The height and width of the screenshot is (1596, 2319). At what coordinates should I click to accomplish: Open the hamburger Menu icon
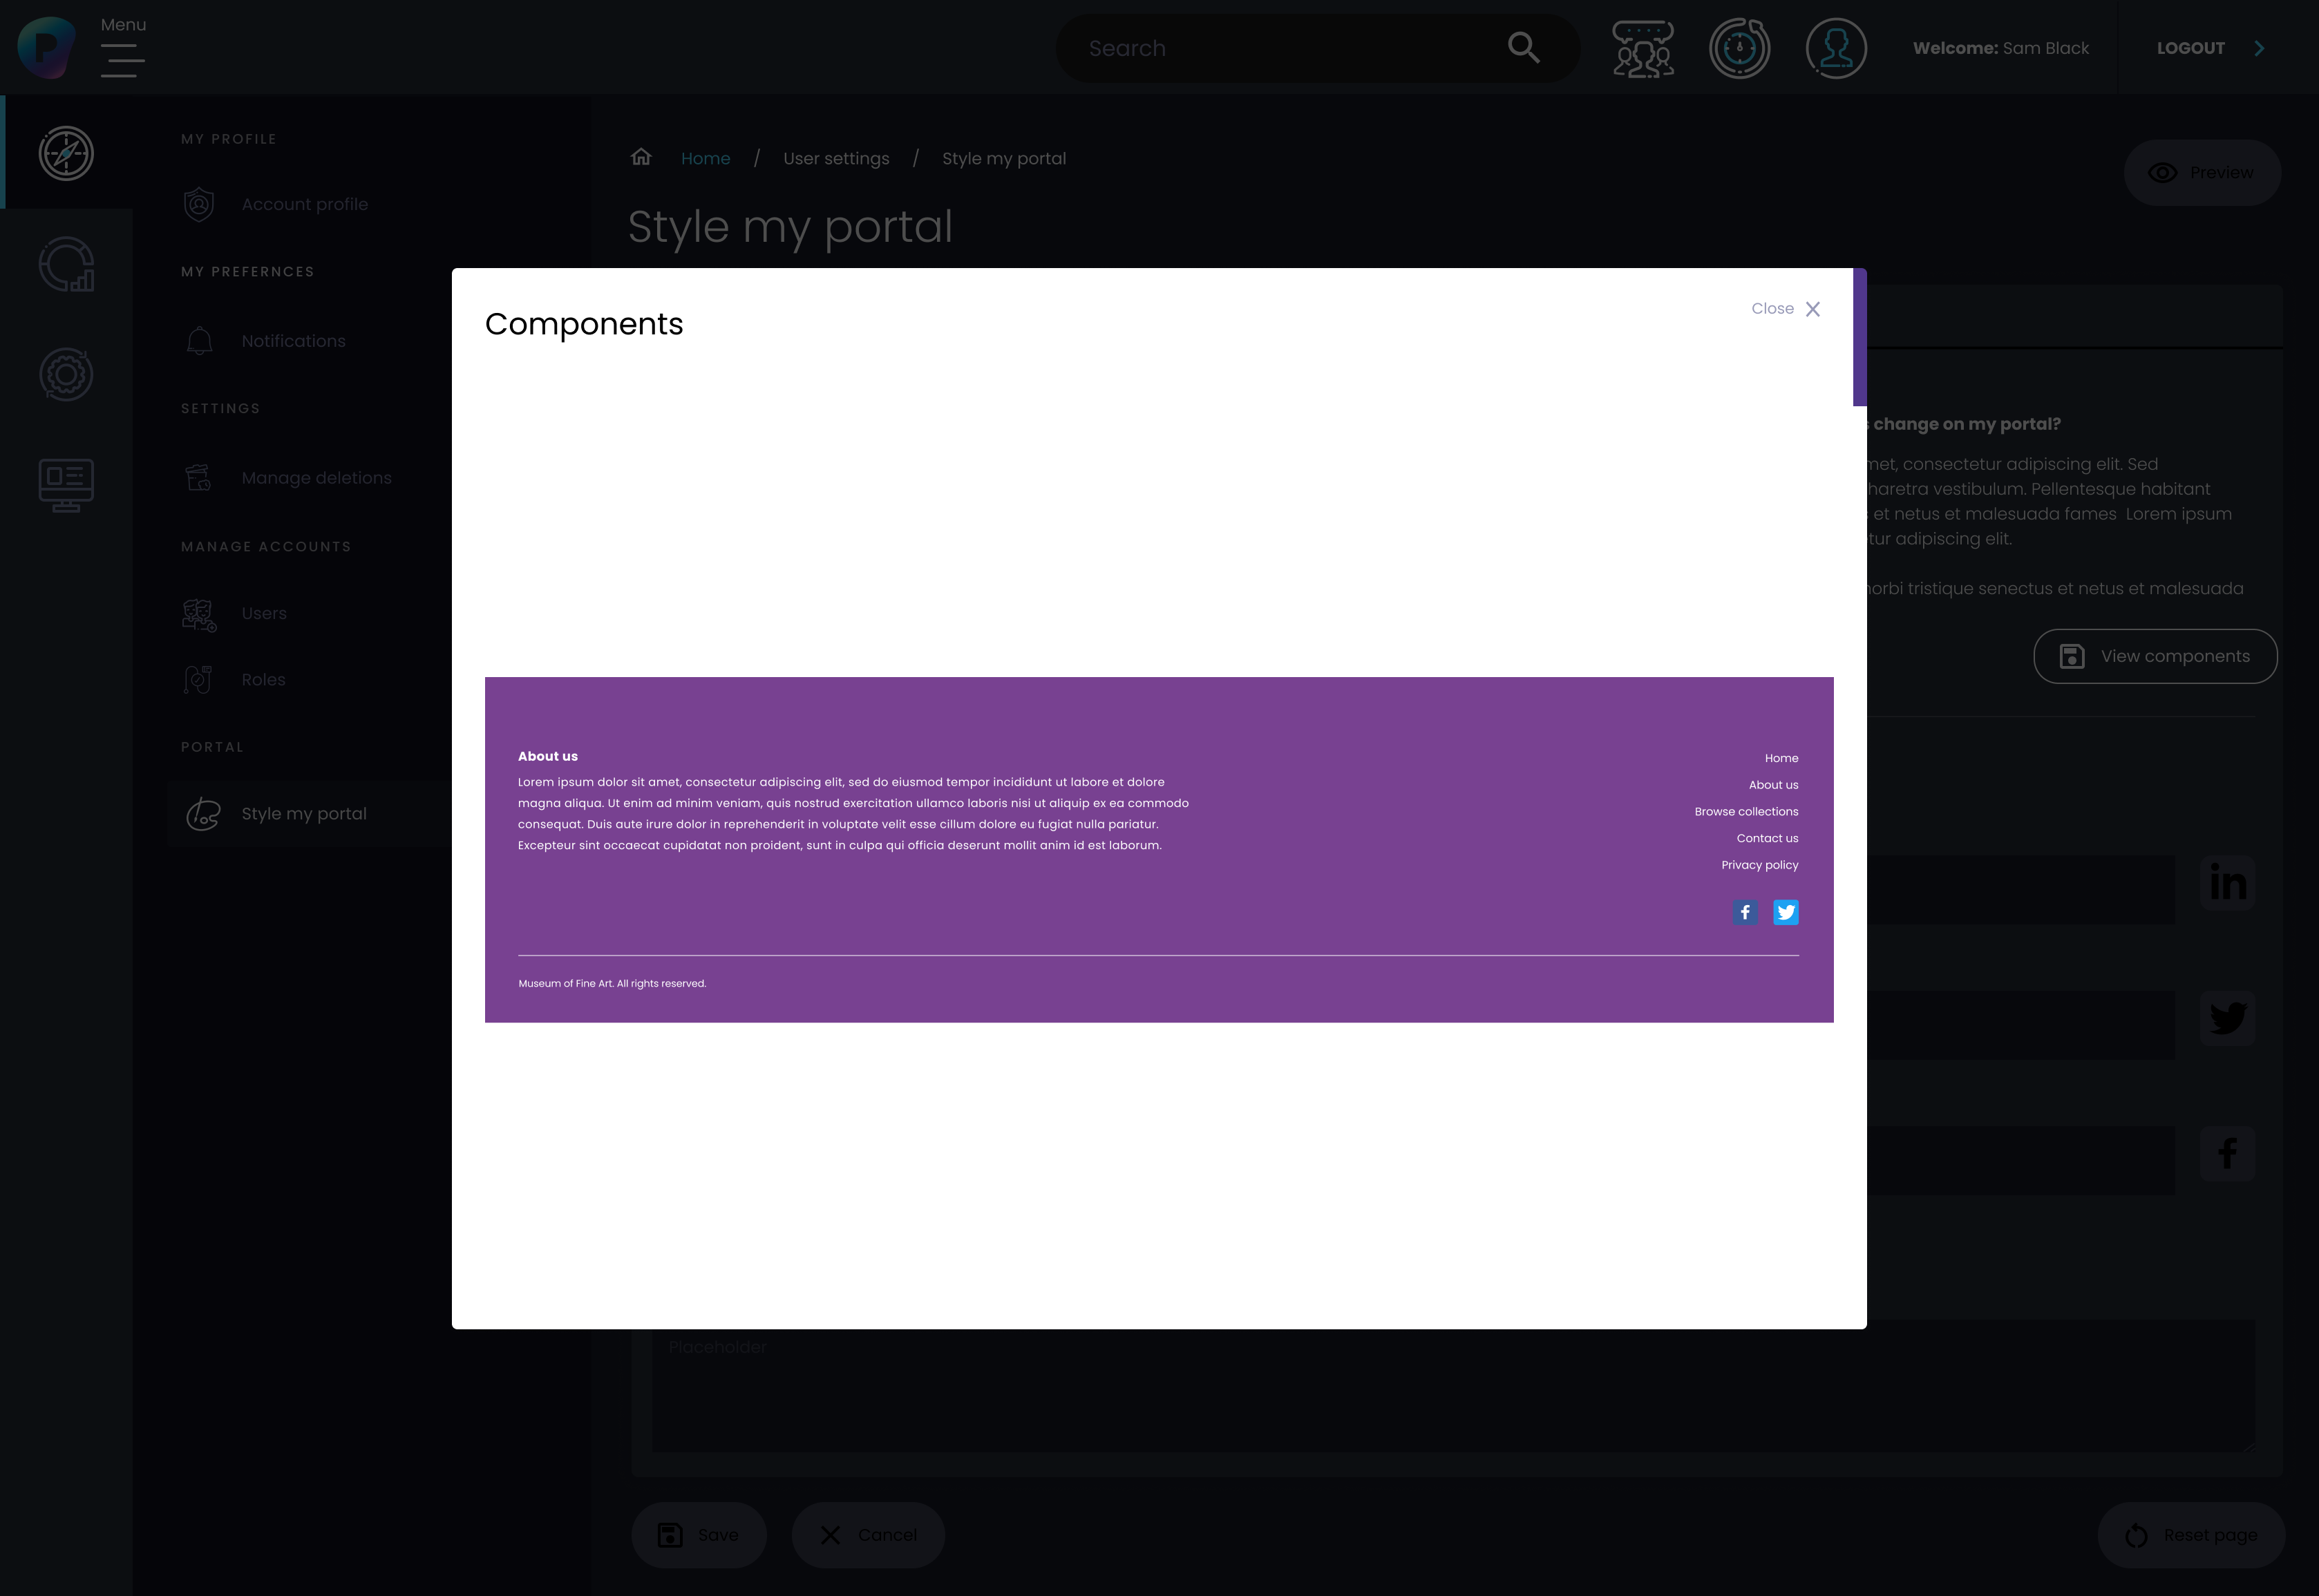point(122,61)
